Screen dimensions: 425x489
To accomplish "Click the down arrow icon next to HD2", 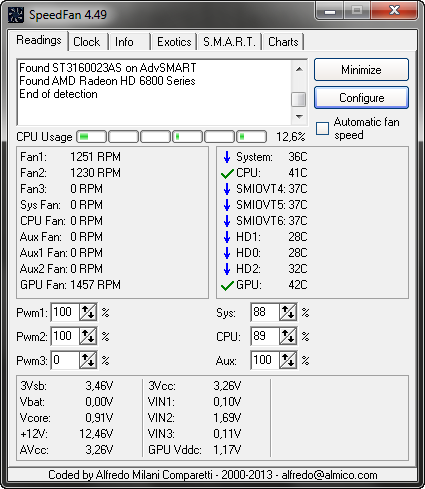I will click(x=227, y=269).
